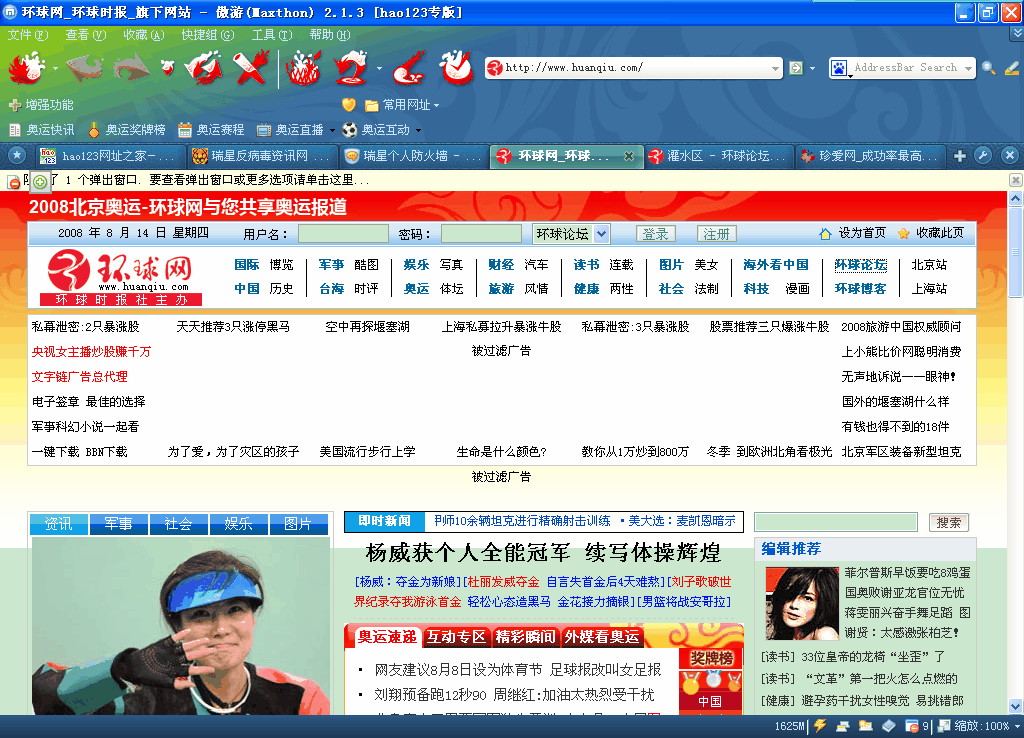Select the 奥运速递 tab
The image size is (1024, 738).
pos(387,637)
